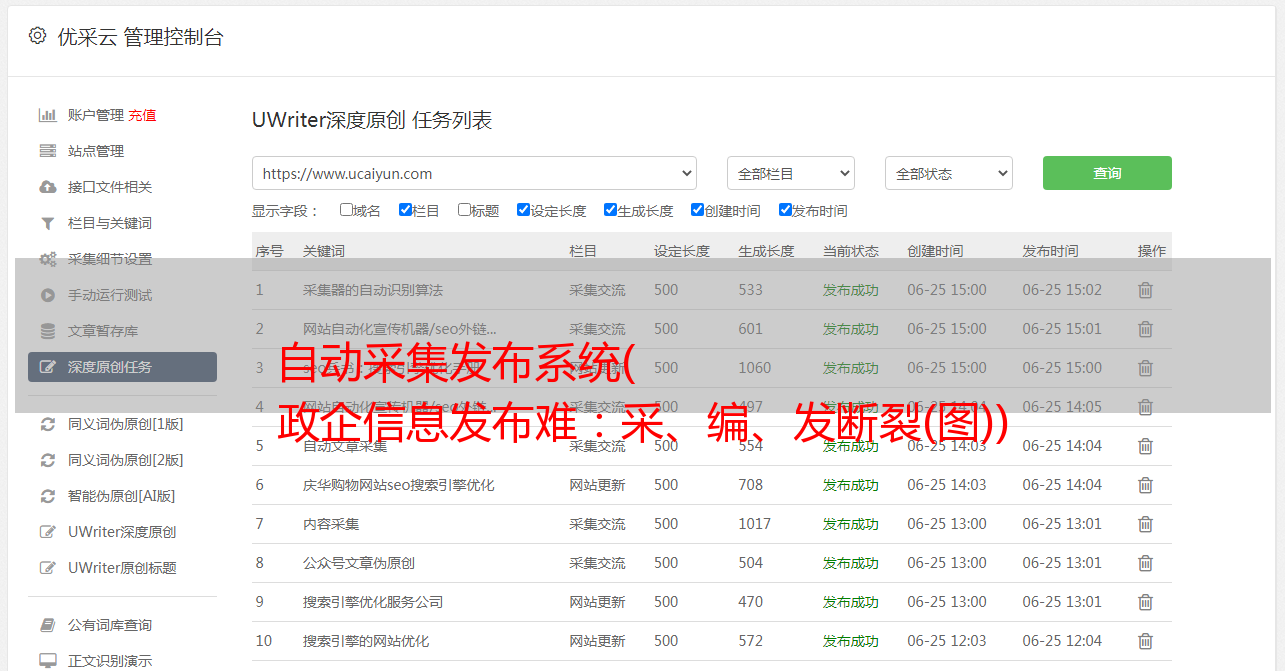Delete row 7 内容采集 via trash icon
The width and height of the screenshot is (1285, 671).
pos(1146,524)
